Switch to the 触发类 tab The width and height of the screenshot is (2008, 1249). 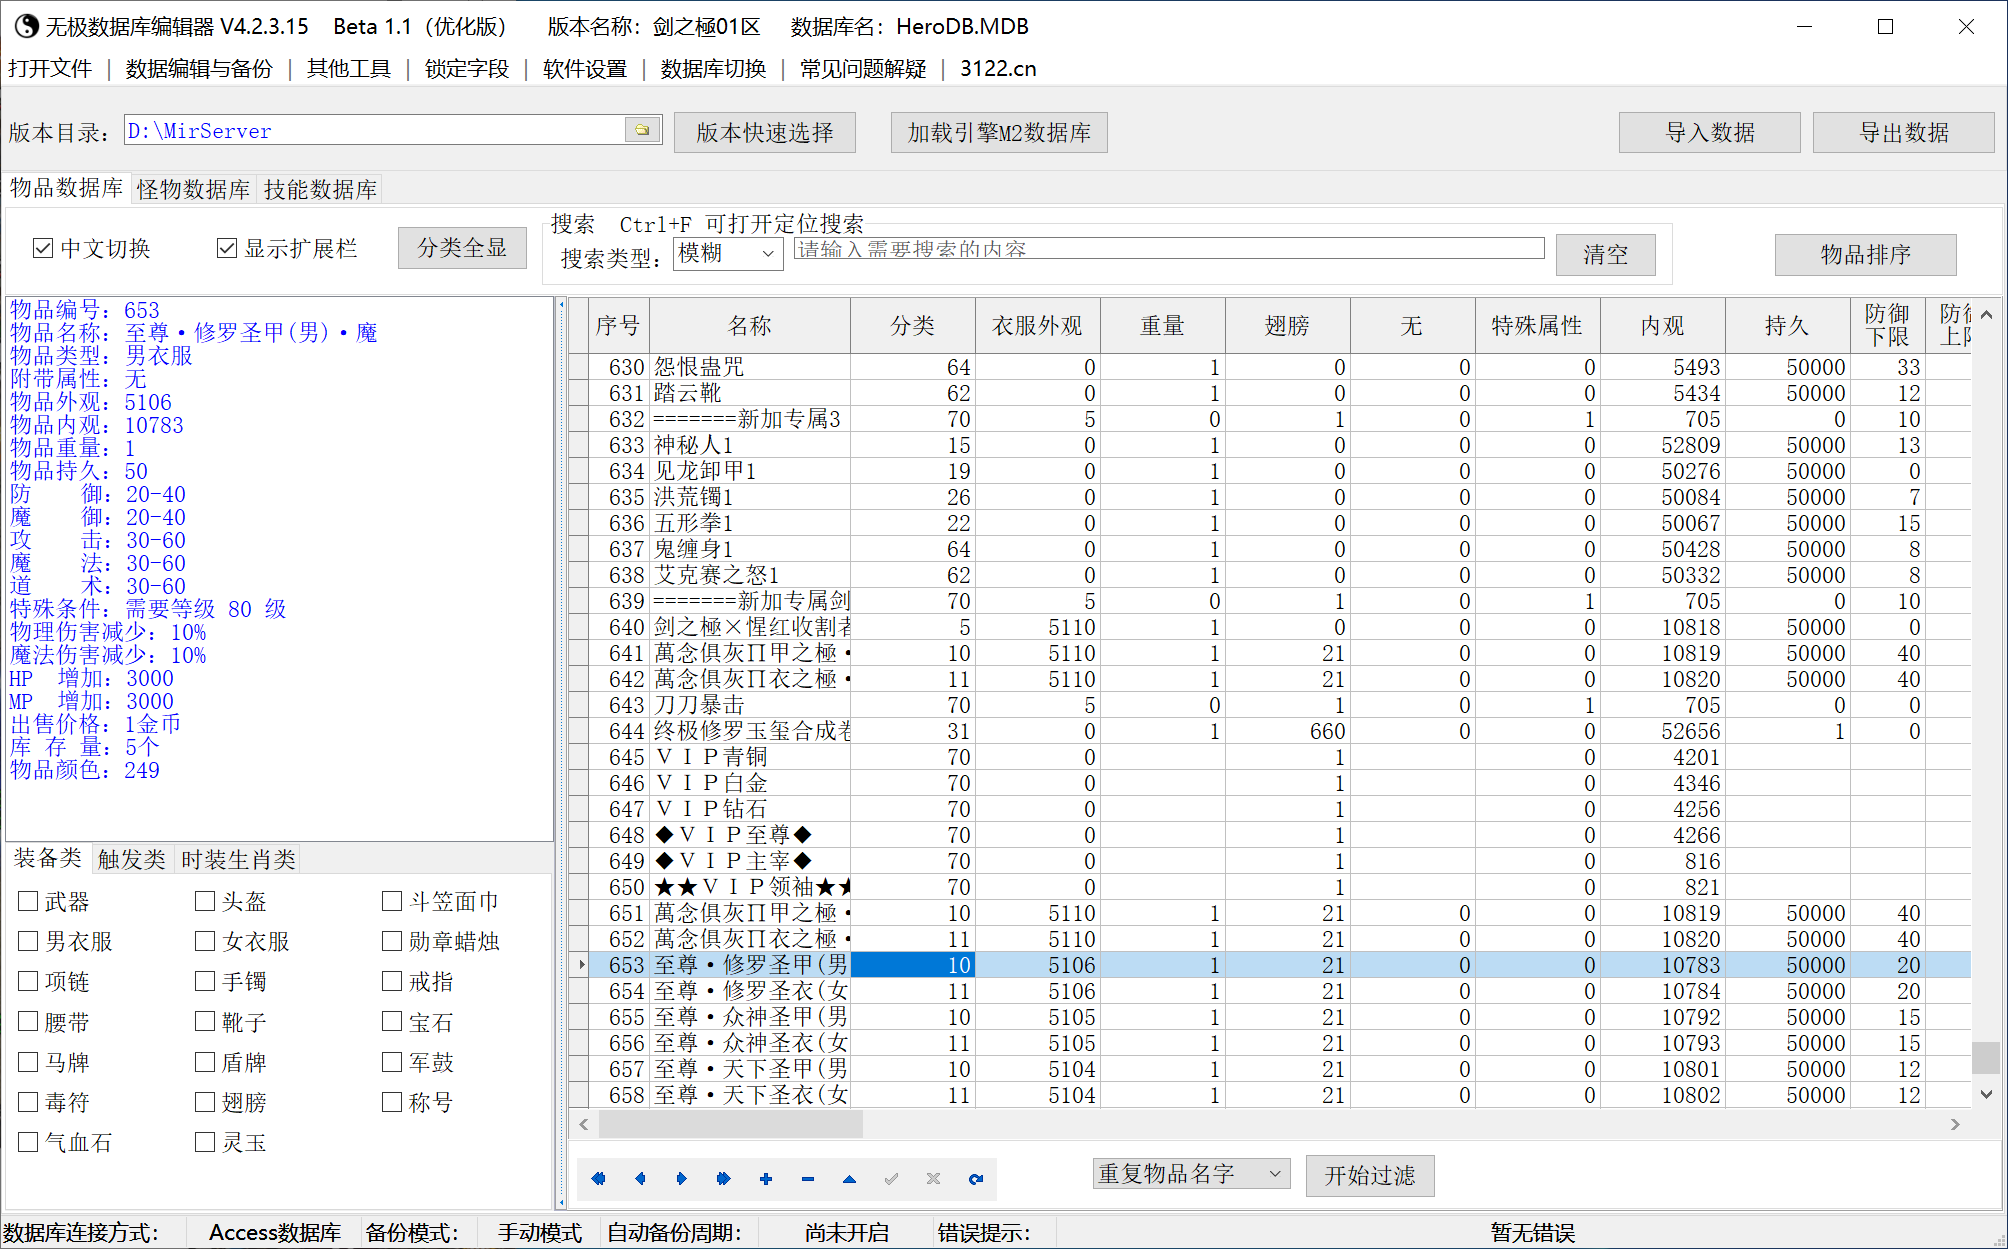[x=132, y=859]
